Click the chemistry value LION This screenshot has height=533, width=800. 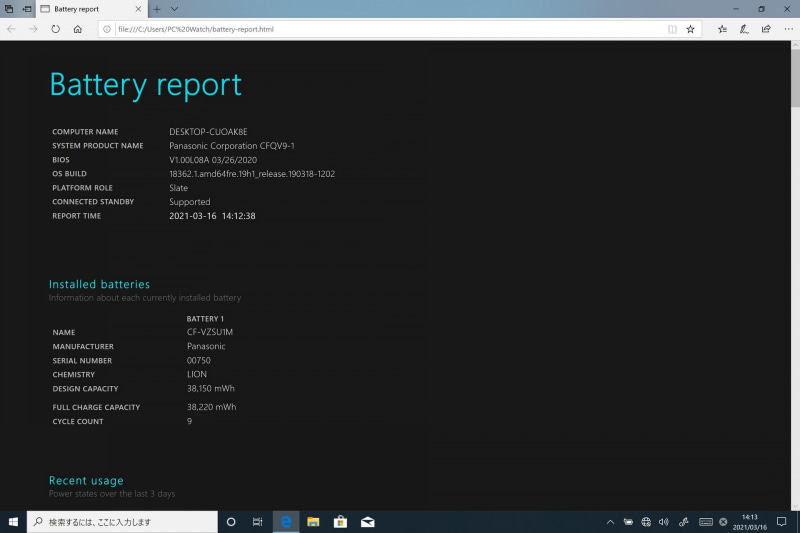point(197,374)
